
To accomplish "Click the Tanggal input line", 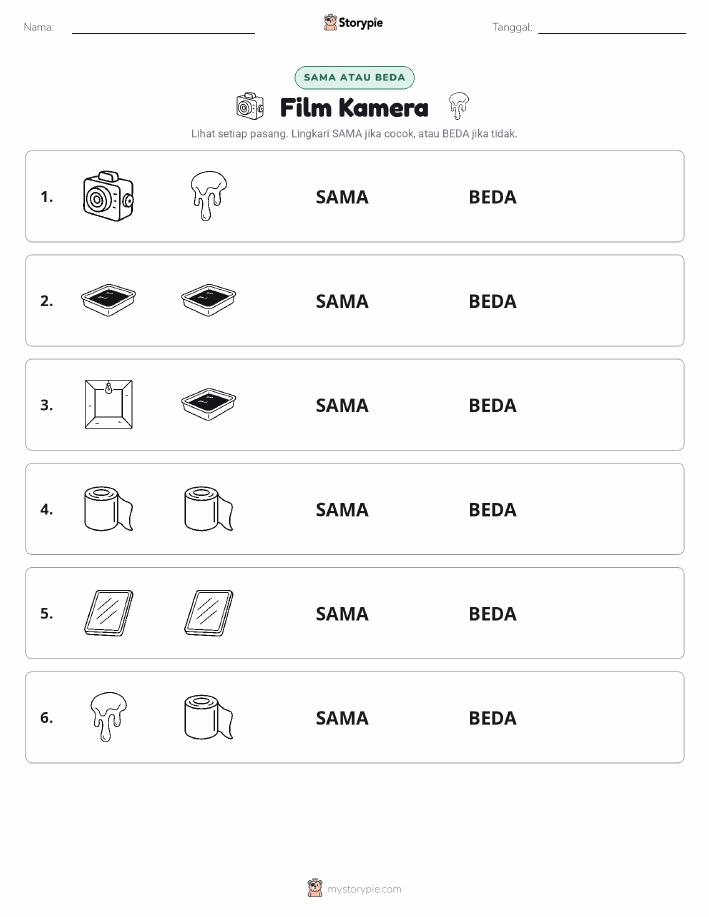I will (612, 28).
